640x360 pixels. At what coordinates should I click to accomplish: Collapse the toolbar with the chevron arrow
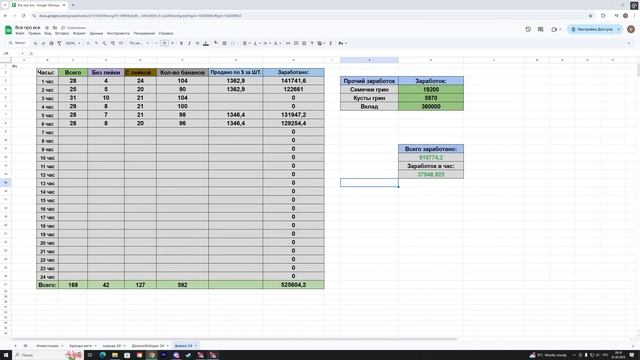coord(629,43)
